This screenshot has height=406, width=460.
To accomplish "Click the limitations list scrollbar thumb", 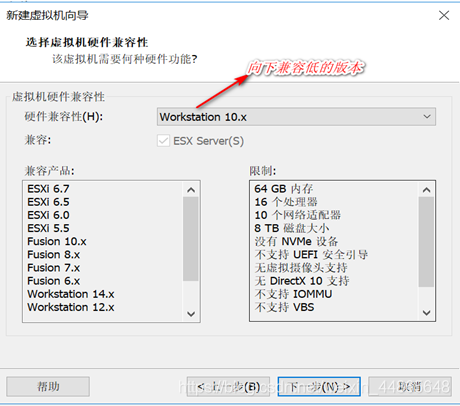I will coord(426,242).
